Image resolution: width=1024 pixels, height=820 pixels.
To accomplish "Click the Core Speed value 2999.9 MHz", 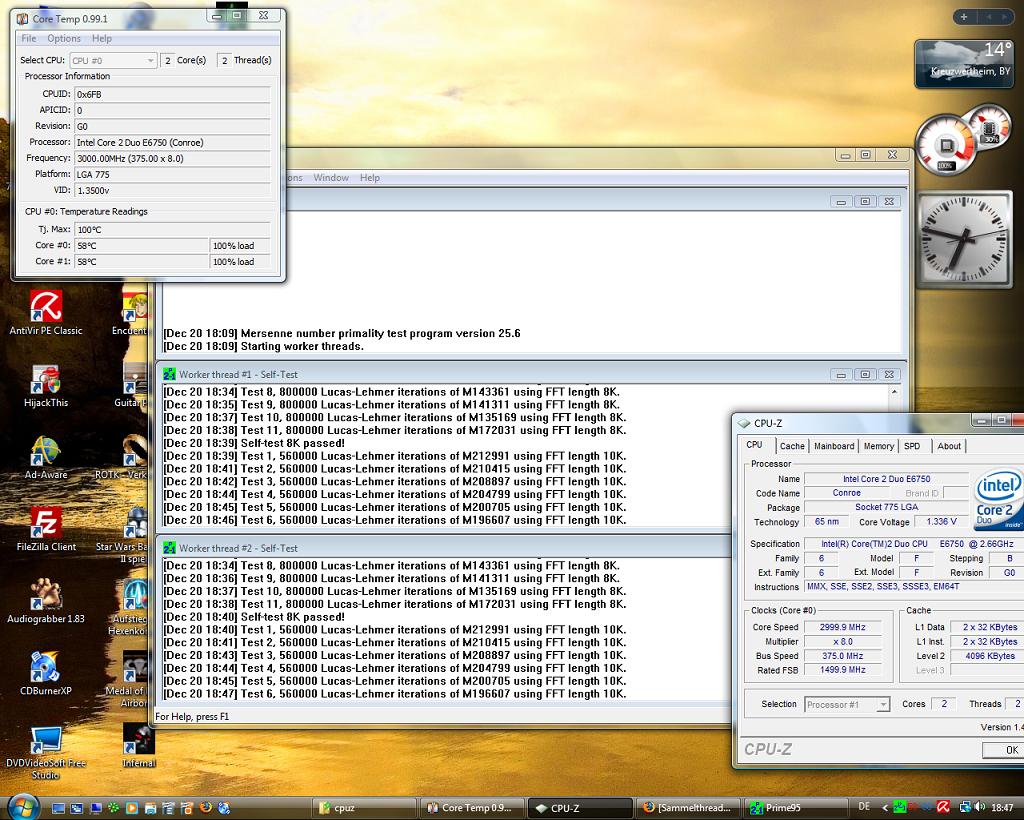I will pyautogui.click(x=843, y=627).
